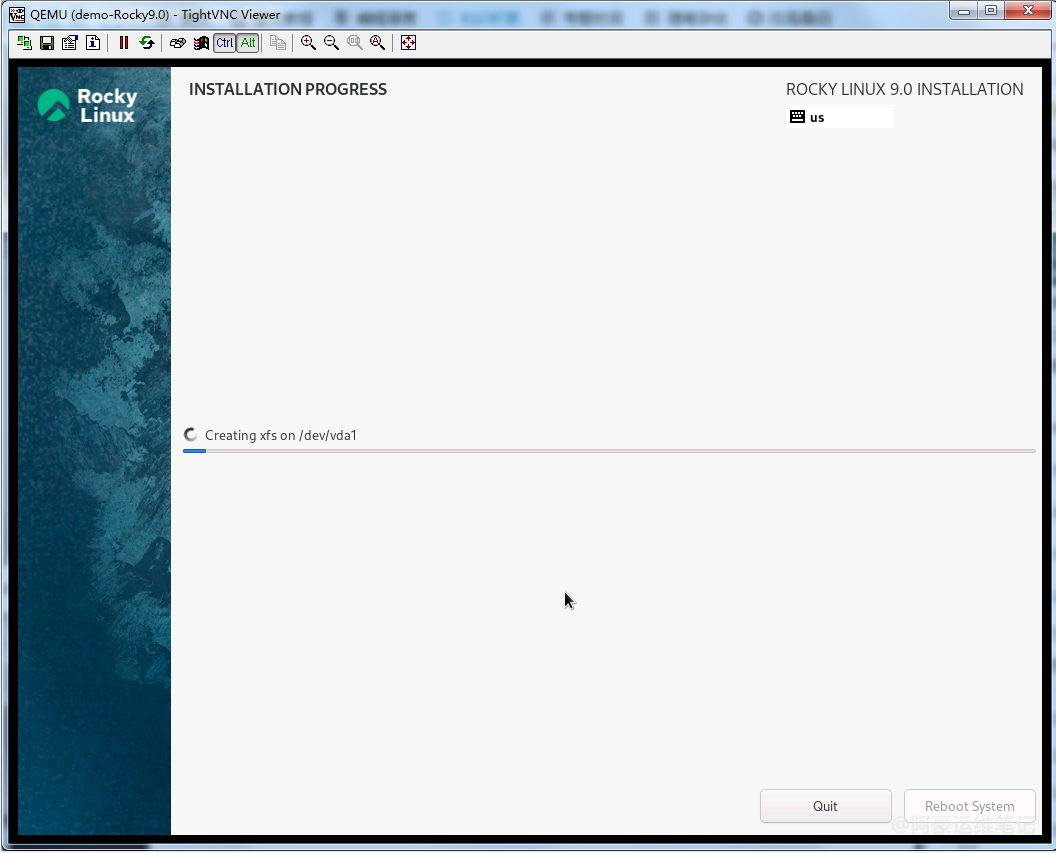The width and height of the screenshot is (1056, 853).
Task: Click the installation progress bar
Action: point(609,451)
